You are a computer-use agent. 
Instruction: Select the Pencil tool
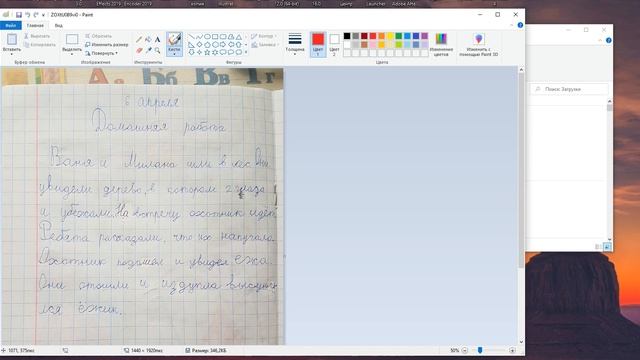[139, 40]
